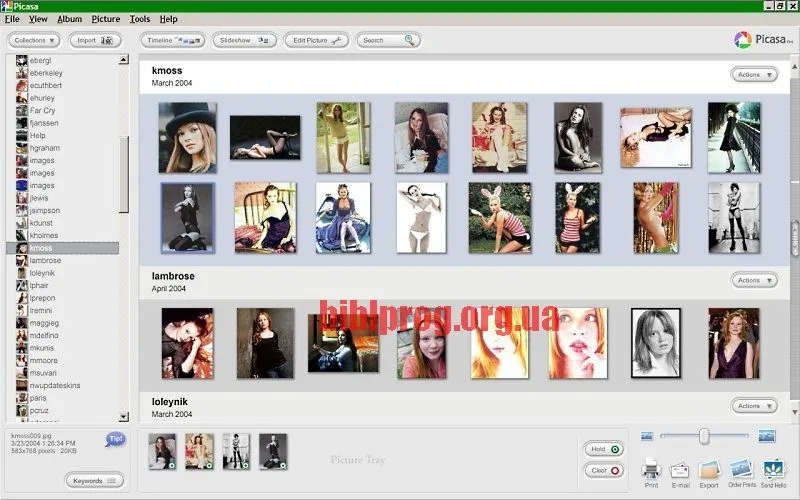Select the paris folder in sidebar
Image resolution: width=800 pixels, height=500 pixels.
(38, 397)
